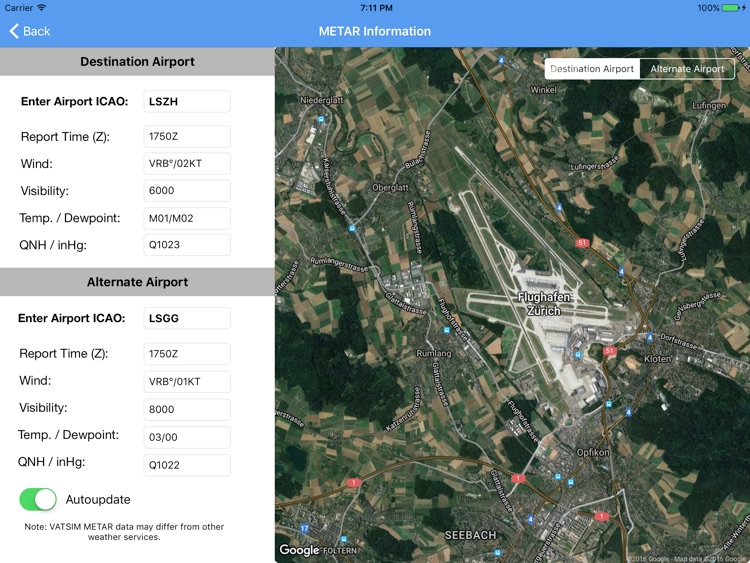Tap the 7:11 PM status bar clock
The width and height of the screenshot is (750, 563).
click(376, 8)
